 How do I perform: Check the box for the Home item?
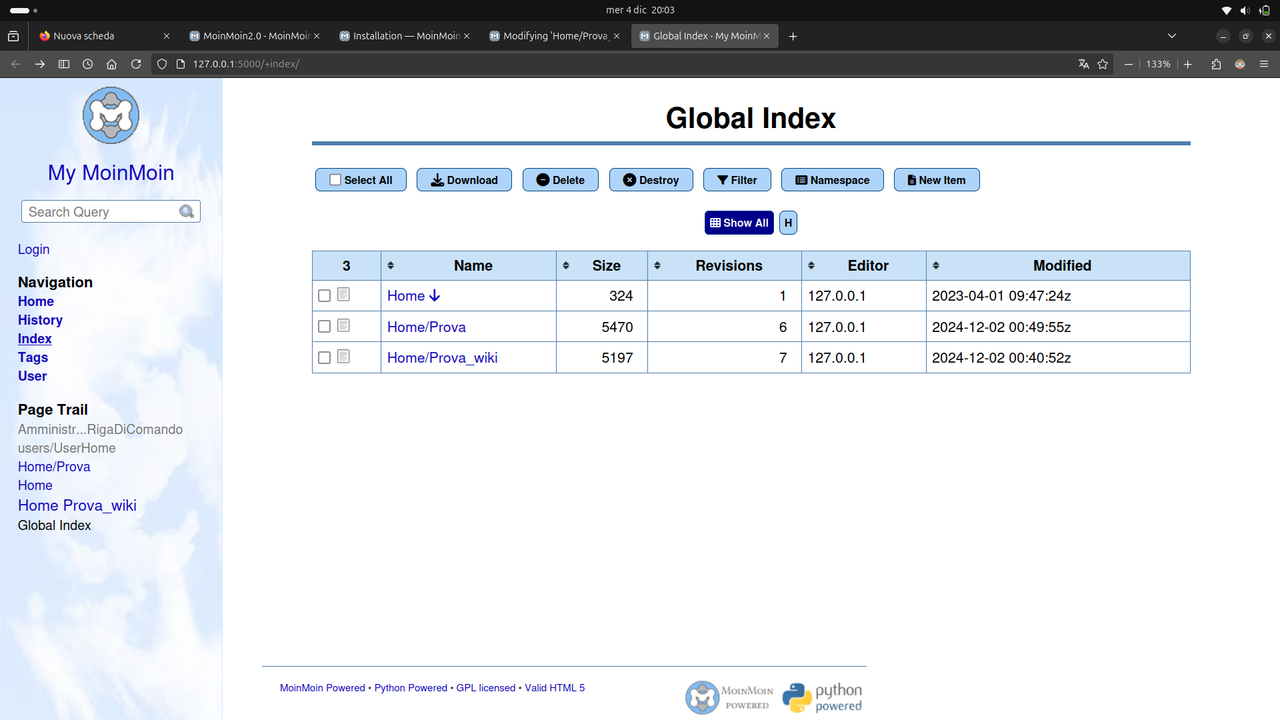[x=324, y=296]
